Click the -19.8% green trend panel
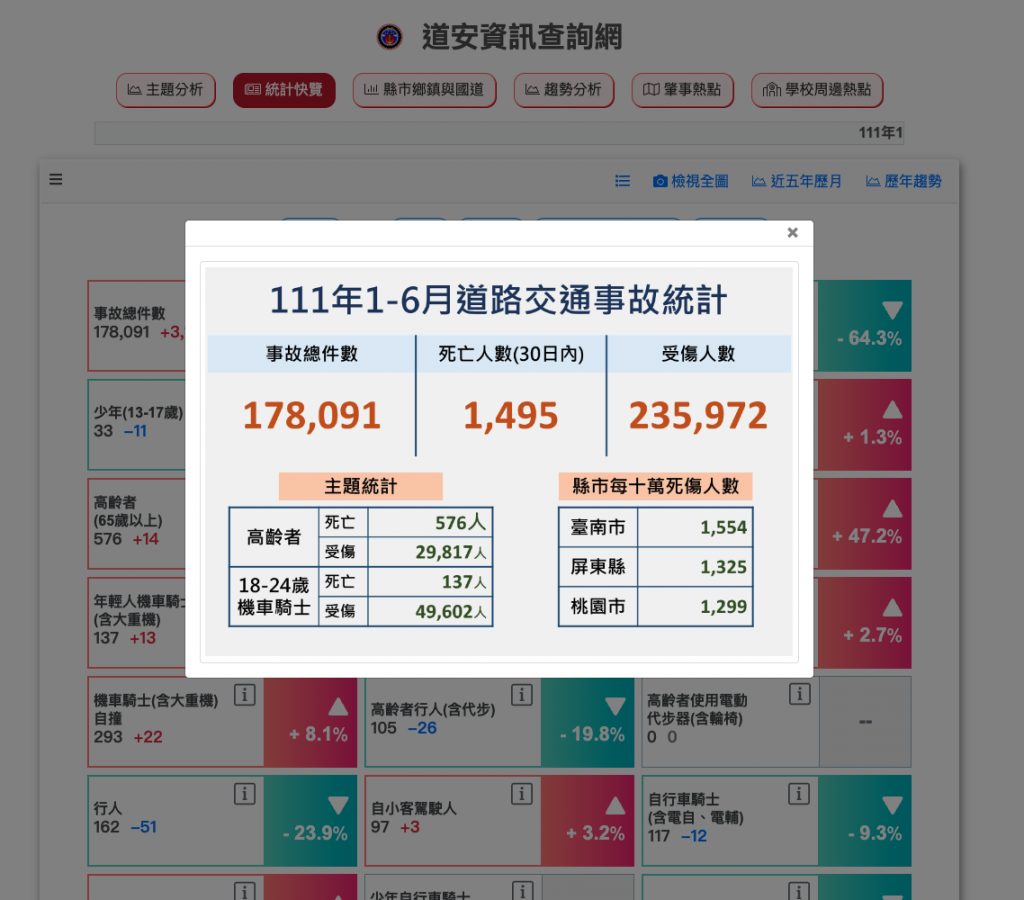 point(588,722)
